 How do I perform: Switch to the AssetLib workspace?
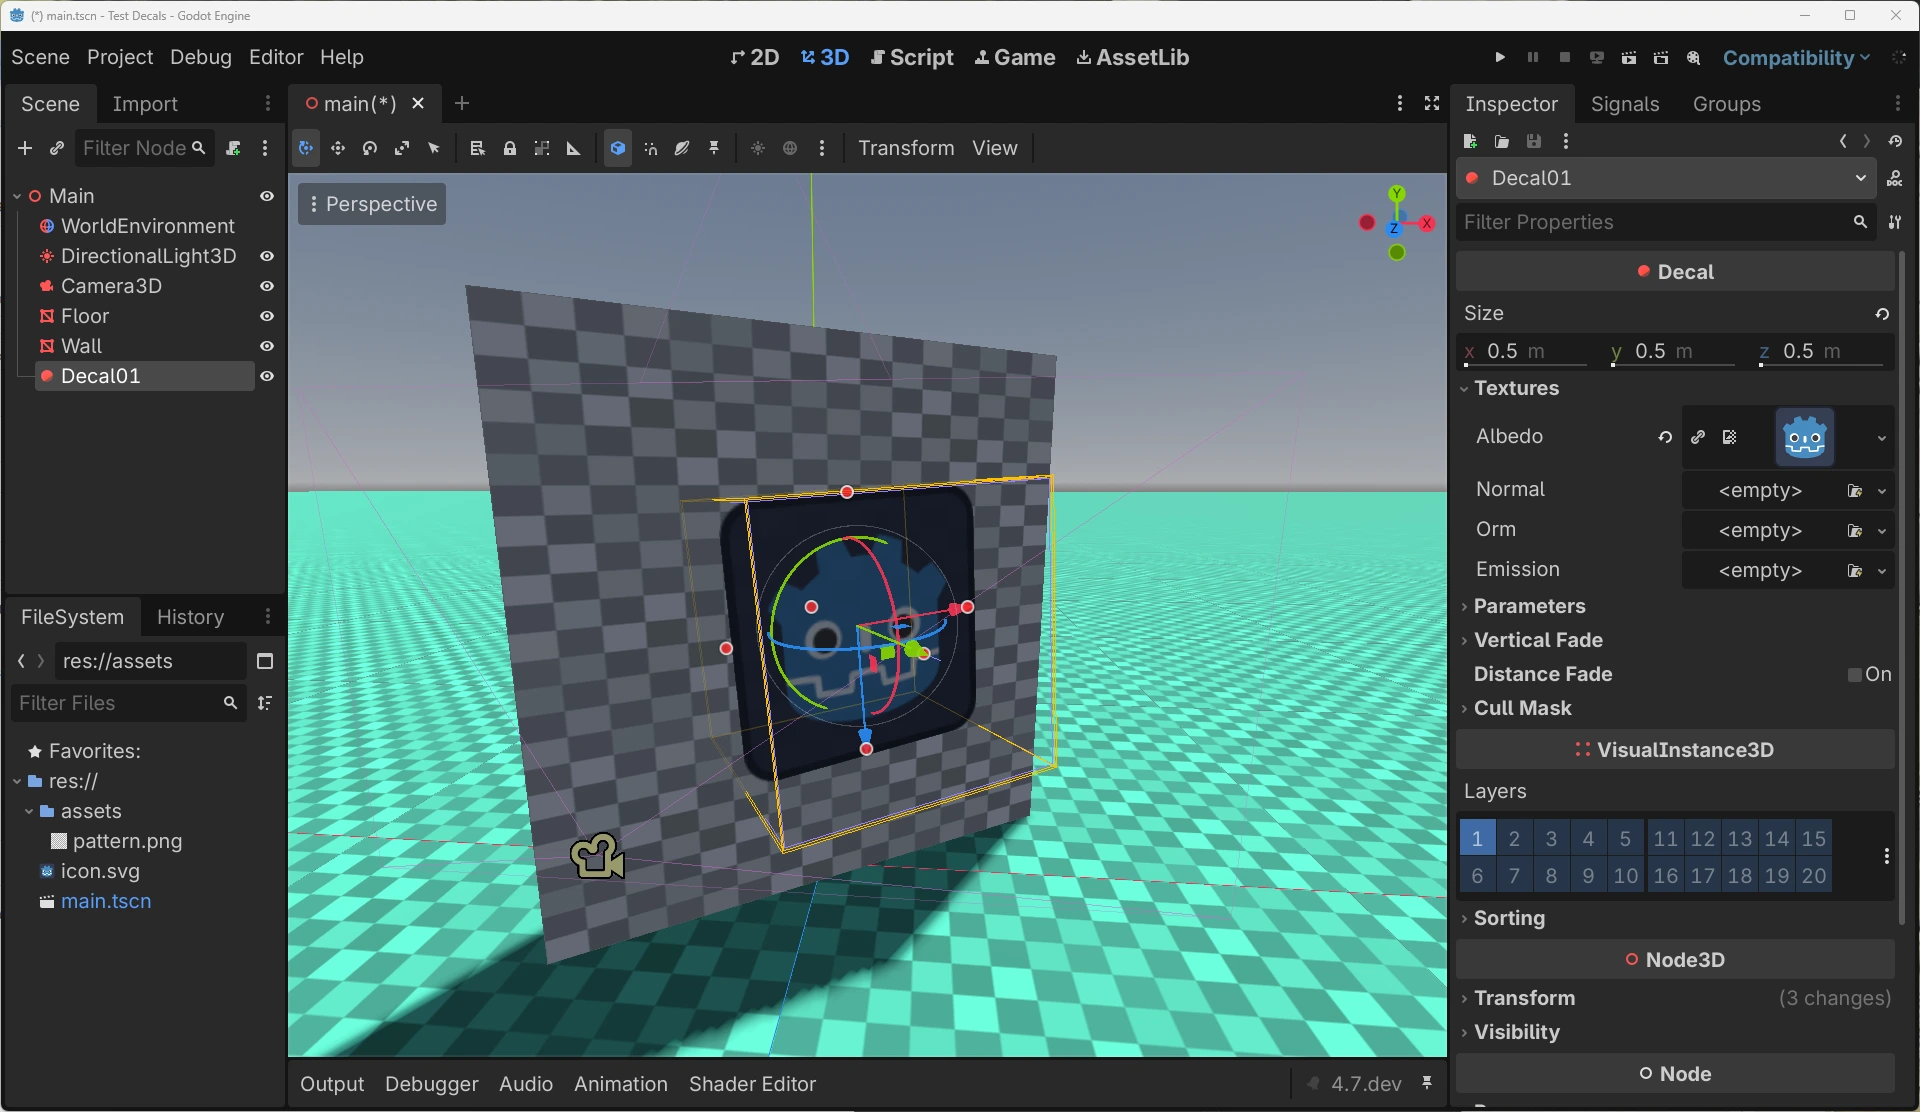point(1132,57)
